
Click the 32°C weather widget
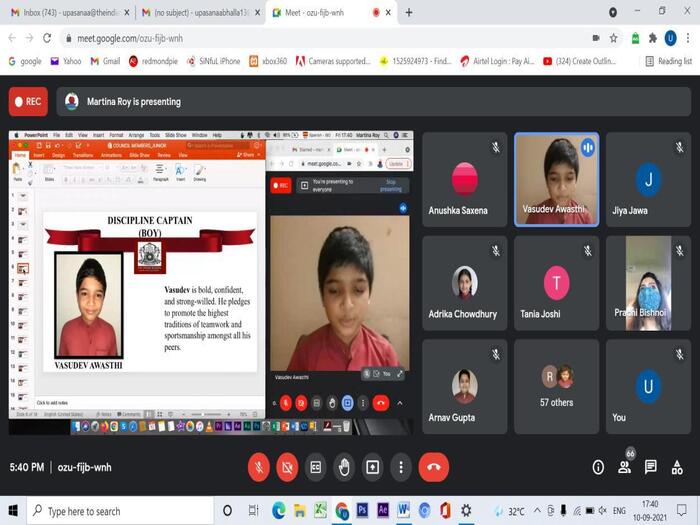pyautogui.click(x=510, y=511)
